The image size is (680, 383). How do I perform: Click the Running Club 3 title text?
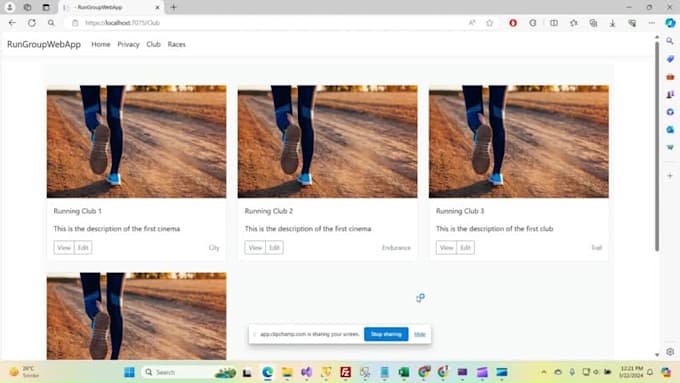pyautogui.click(x=460, y=211)
